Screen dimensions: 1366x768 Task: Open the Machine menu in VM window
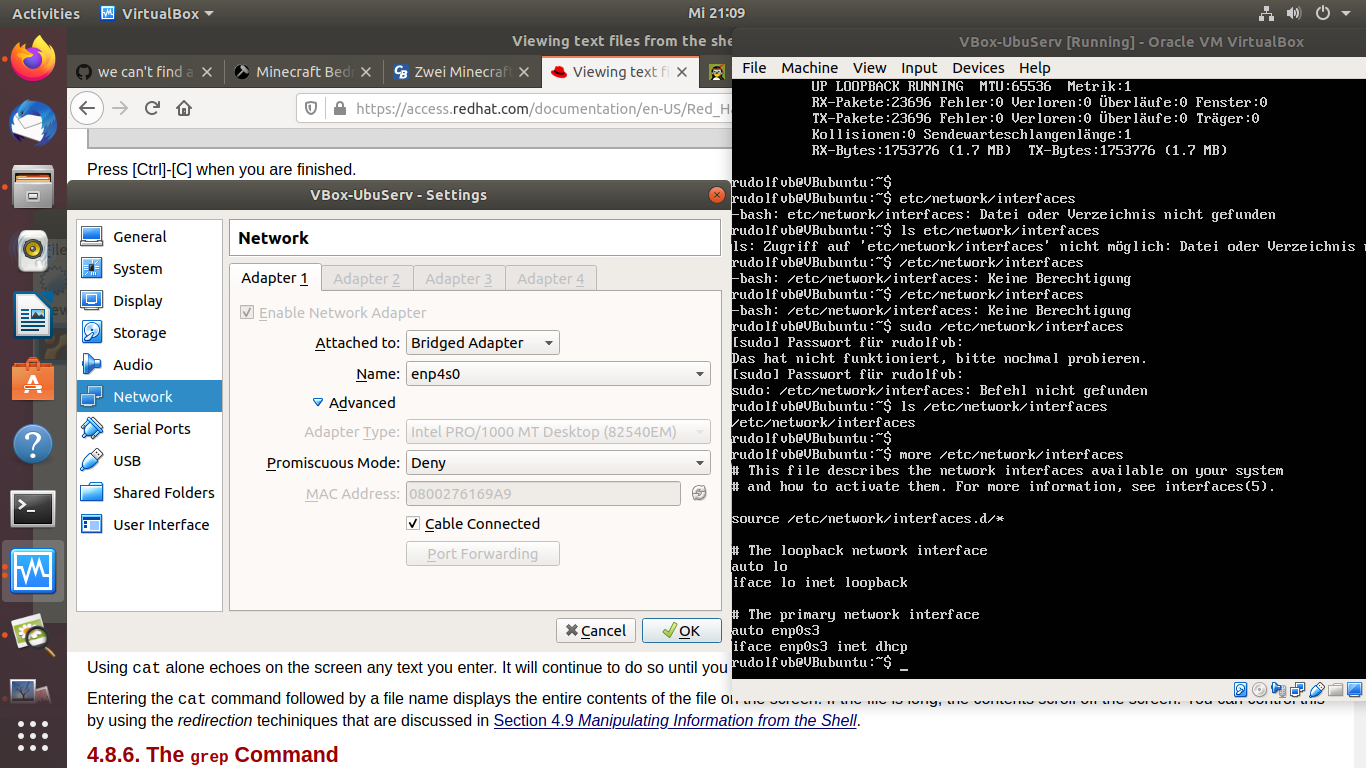pos(810,68)
